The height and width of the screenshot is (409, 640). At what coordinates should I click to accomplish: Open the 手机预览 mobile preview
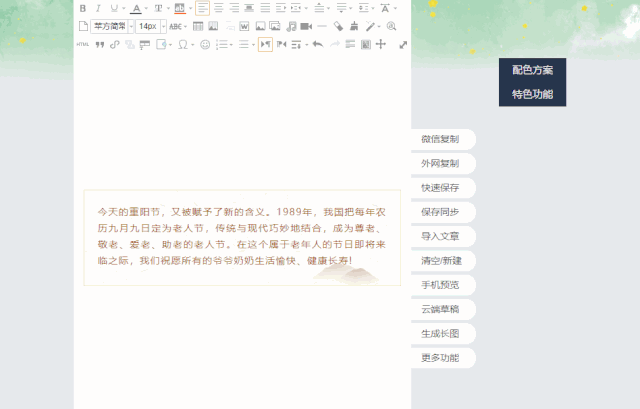tap(443, 285)
